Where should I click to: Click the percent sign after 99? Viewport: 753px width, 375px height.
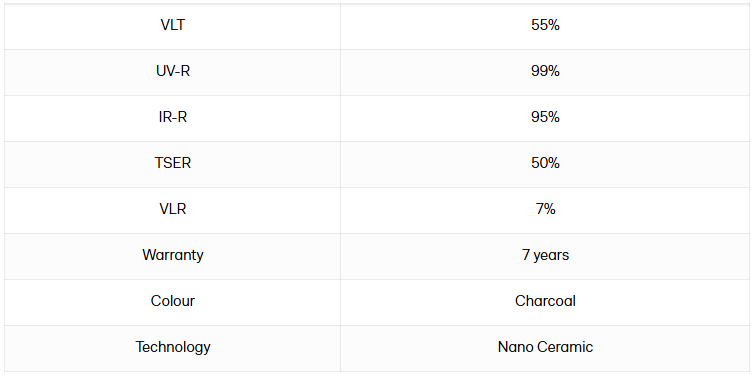tap(554, 71)
